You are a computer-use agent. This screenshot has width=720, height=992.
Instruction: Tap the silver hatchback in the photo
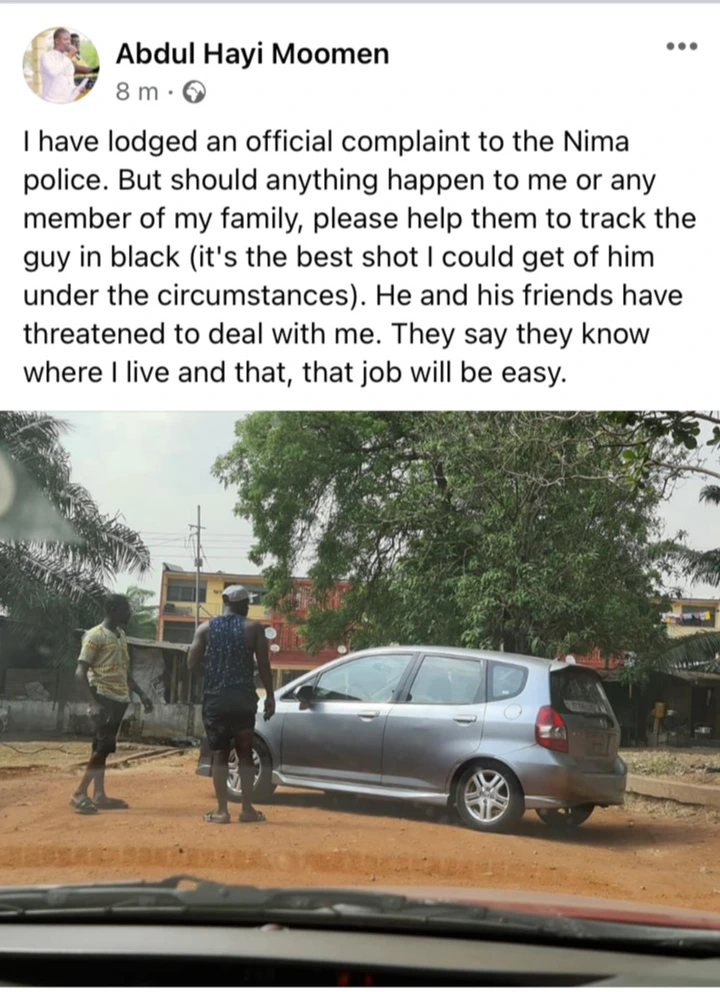428,736
